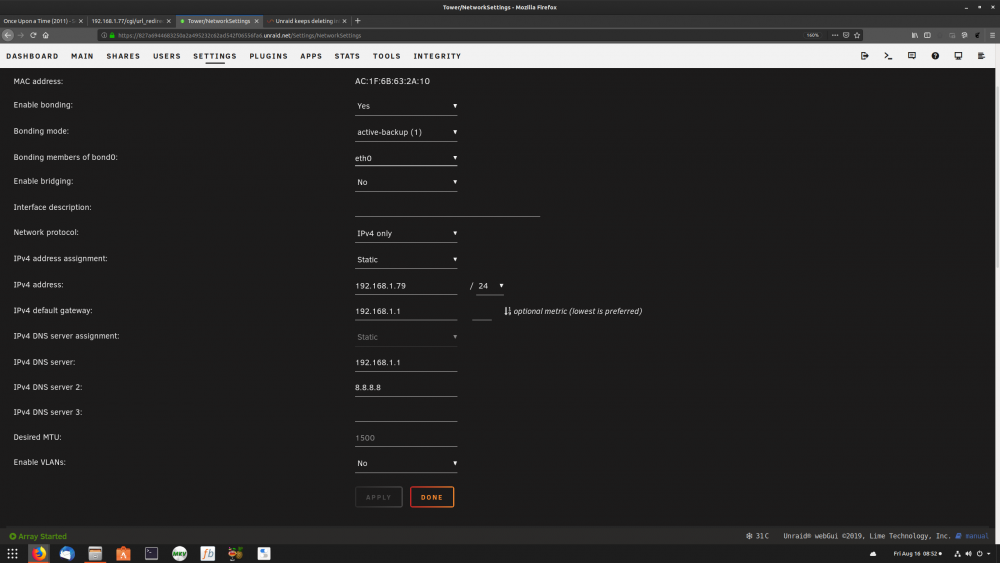The image size is (1000, 563).
Task: Click the Settings menu item
Action: click(x=215, y=56)
